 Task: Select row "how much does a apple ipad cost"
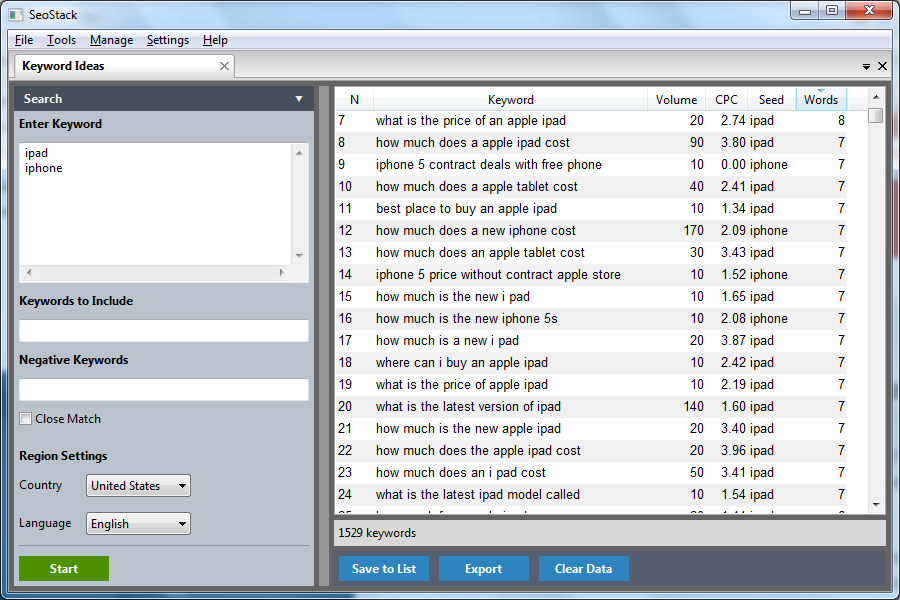[591, 142]
